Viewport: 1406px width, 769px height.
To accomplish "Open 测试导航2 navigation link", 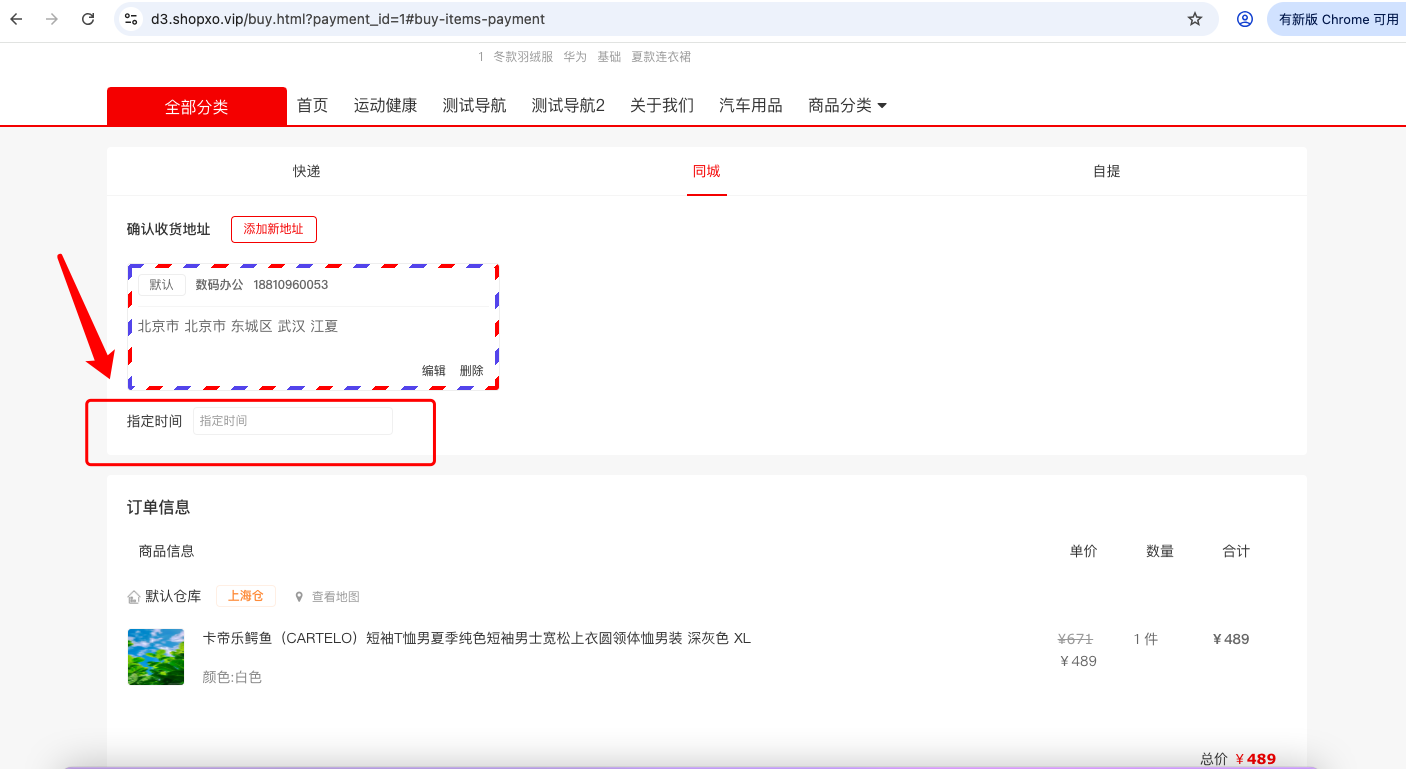I will coord(568,105).
